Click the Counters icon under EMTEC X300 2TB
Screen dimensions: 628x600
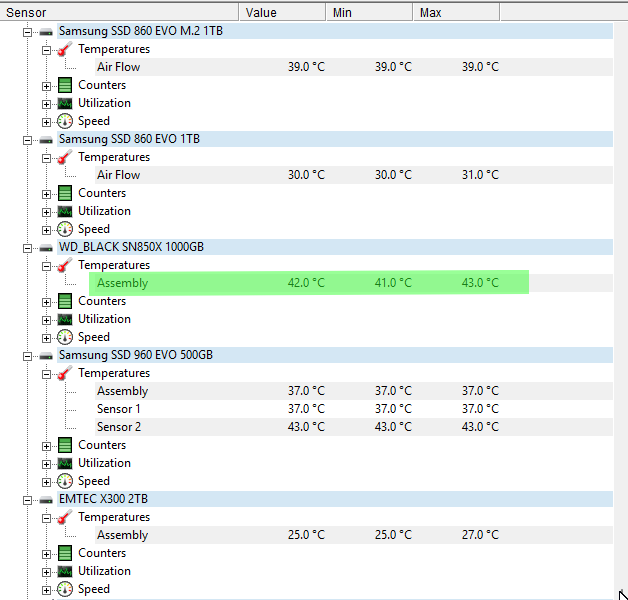pyautogui.click(x=65, y=554)
